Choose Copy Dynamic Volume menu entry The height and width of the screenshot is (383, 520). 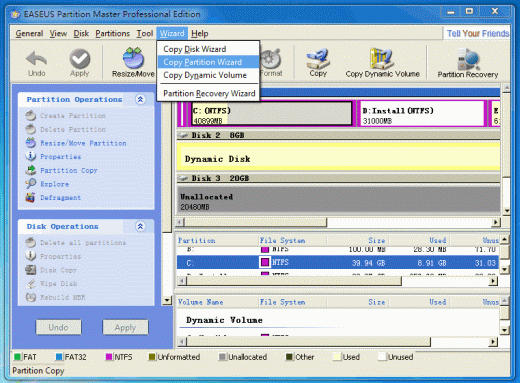tap(208, 75)
